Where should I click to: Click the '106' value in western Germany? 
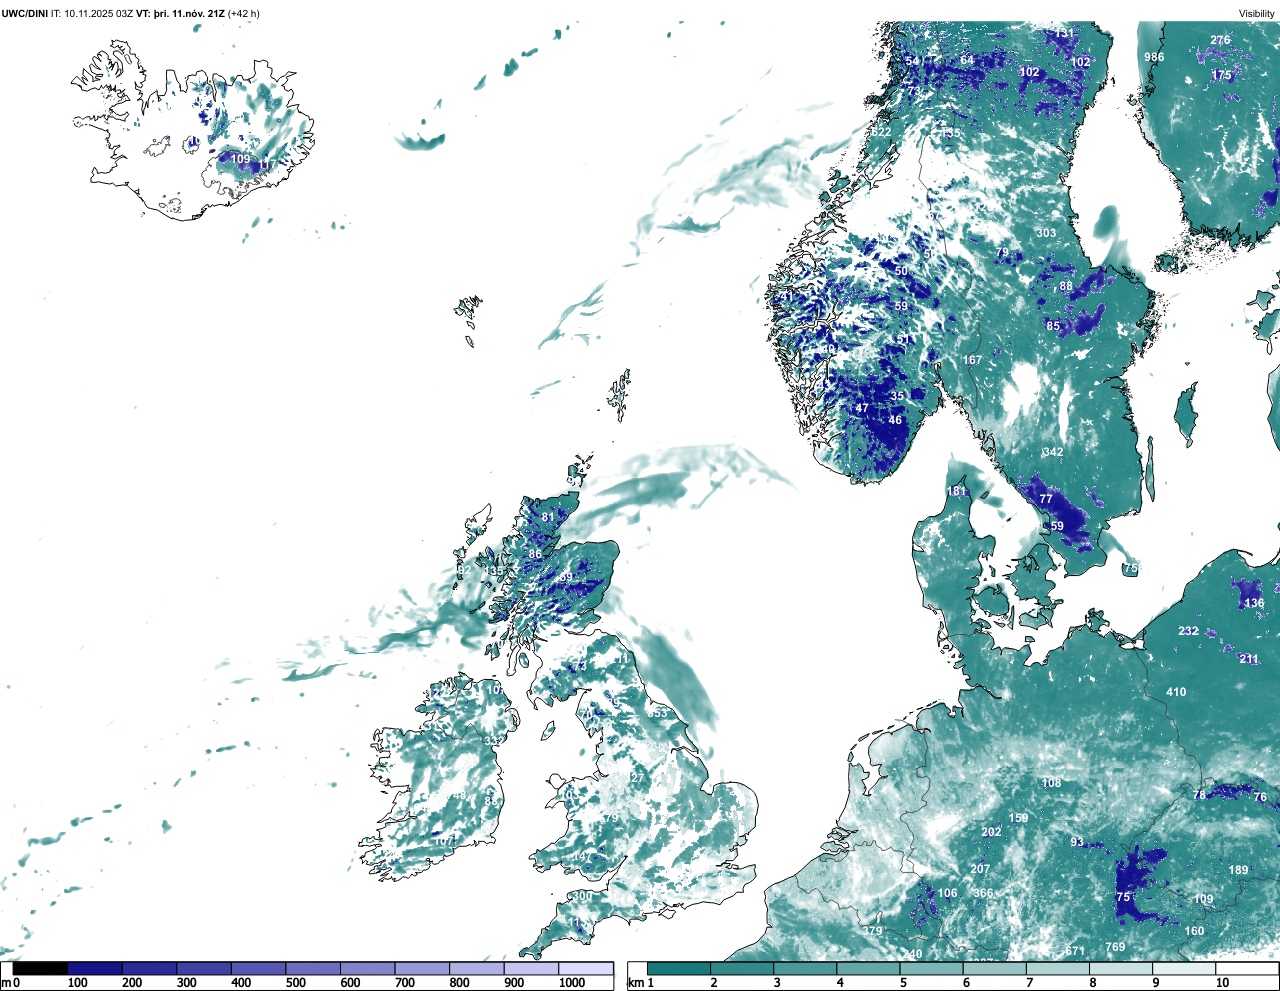click(x=947, y=893)
